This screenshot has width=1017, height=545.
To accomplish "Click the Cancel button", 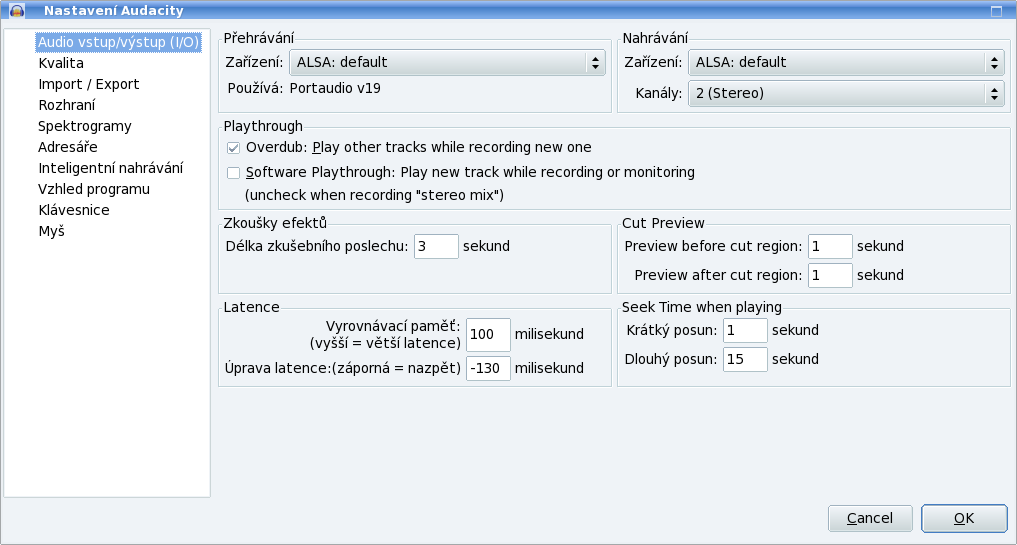I will [870, 518].
